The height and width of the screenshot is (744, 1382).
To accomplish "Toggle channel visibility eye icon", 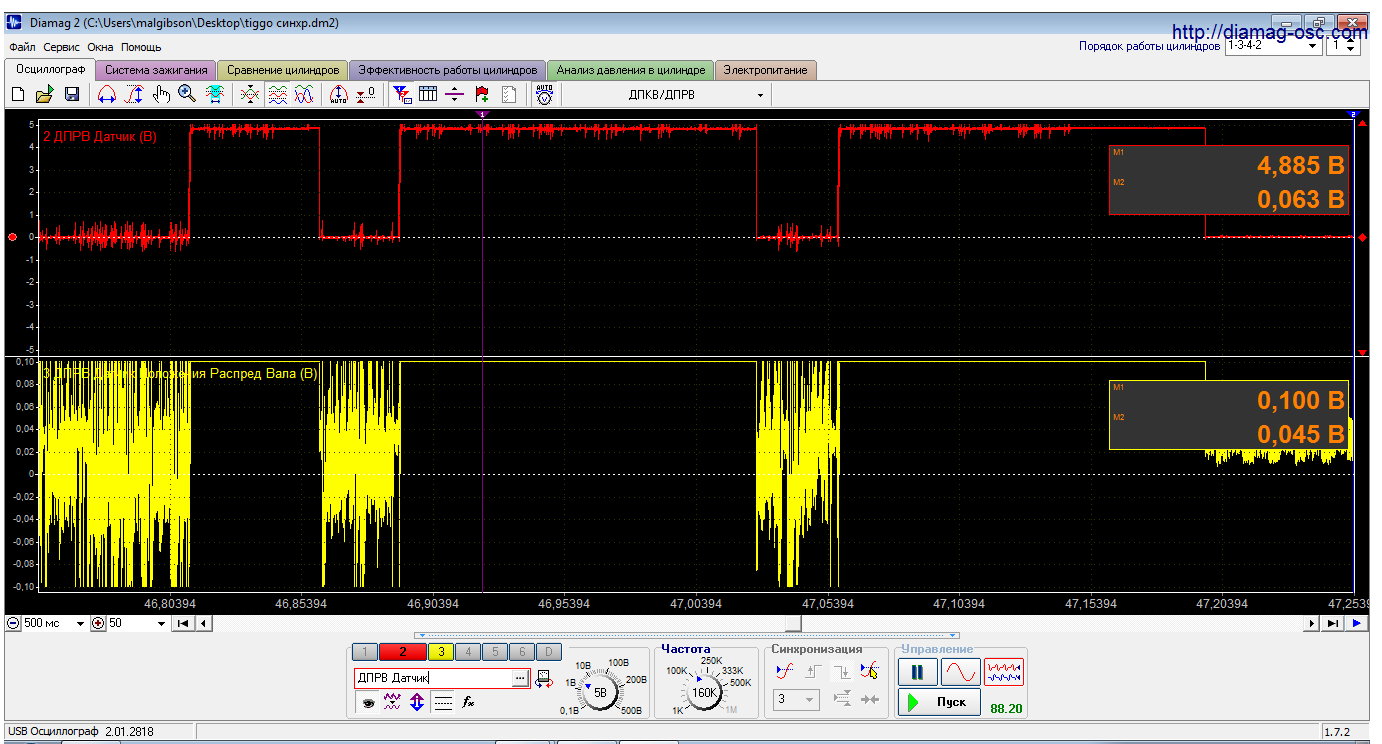I will coord(368,703).
